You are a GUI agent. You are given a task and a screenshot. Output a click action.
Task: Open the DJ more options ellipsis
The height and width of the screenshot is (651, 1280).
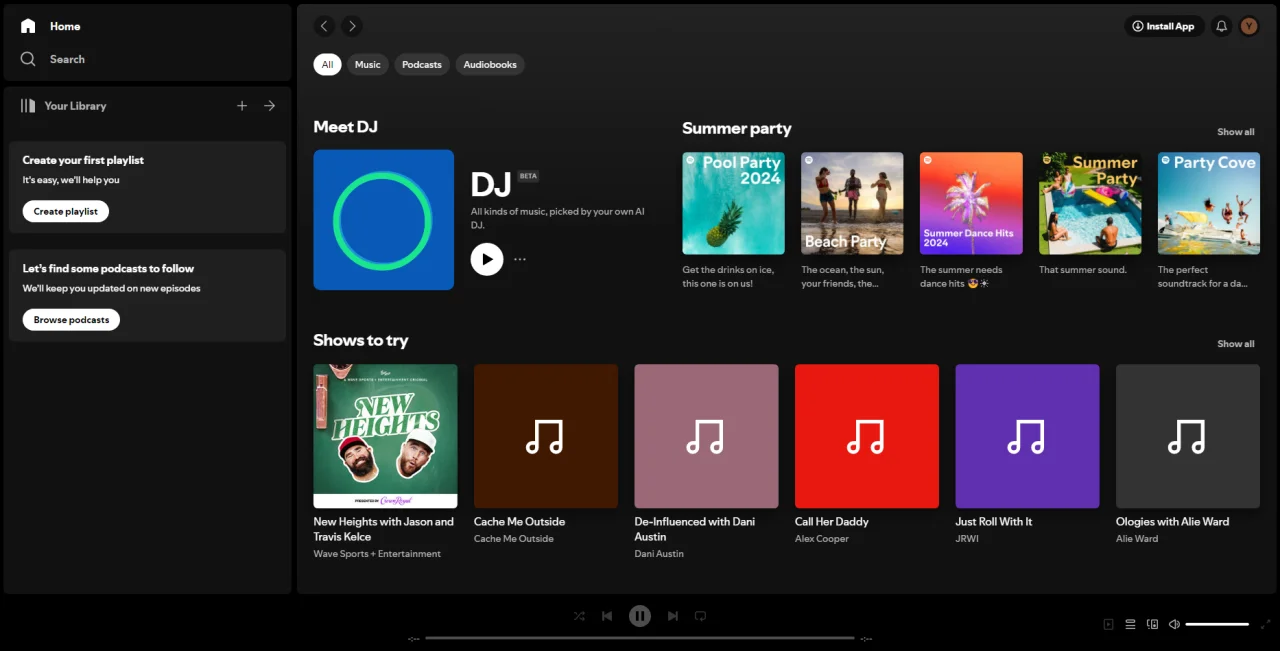[x=520, y=259]
